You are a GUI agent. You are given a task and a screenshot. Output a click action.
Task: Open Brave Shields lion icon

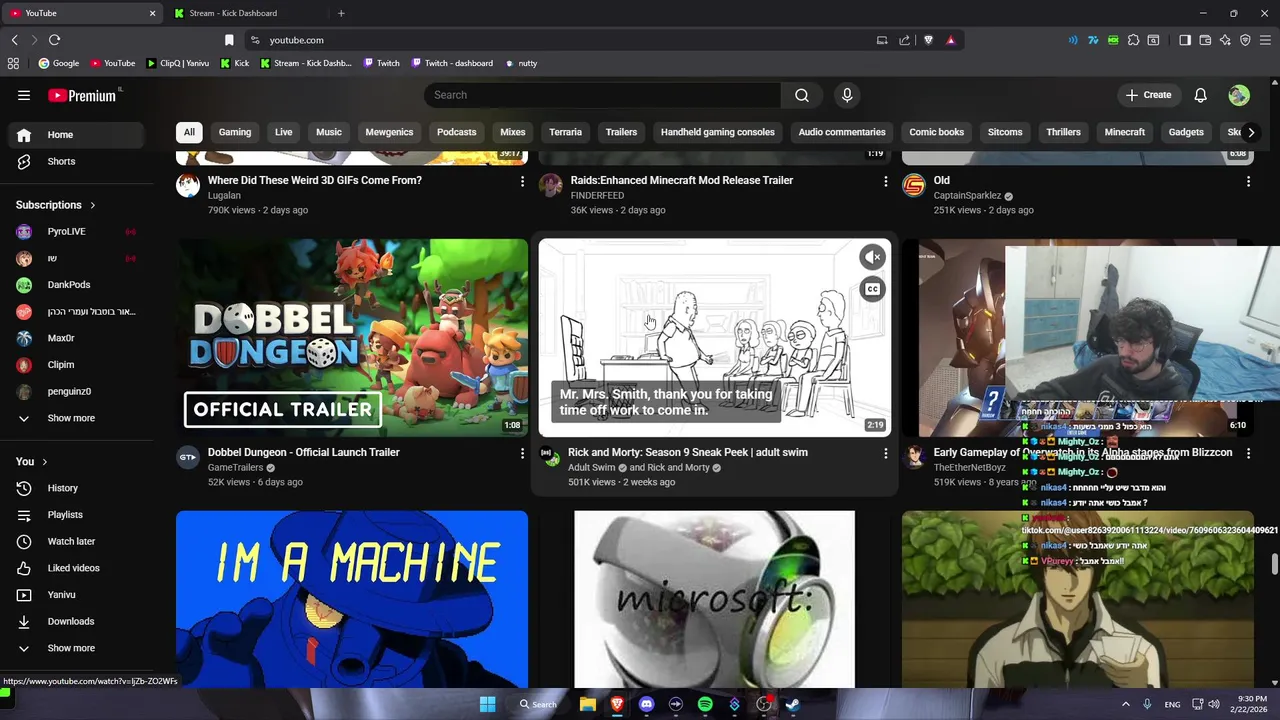coord(928,40)
